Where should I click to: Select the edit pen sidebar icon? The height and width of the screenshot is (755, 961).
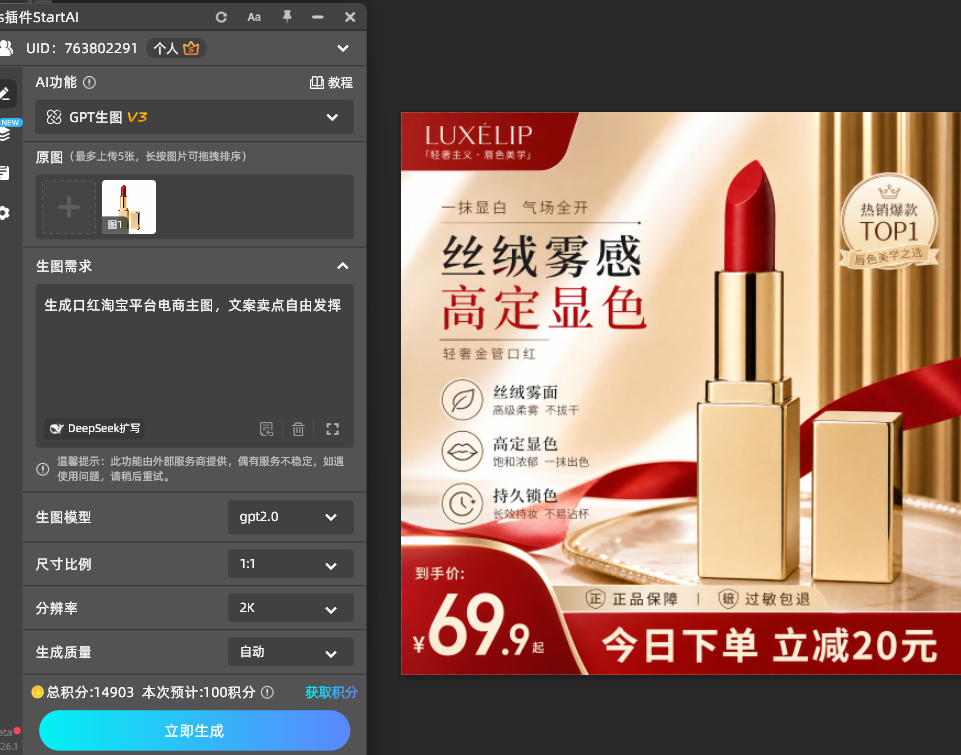[x=6, y=94]
